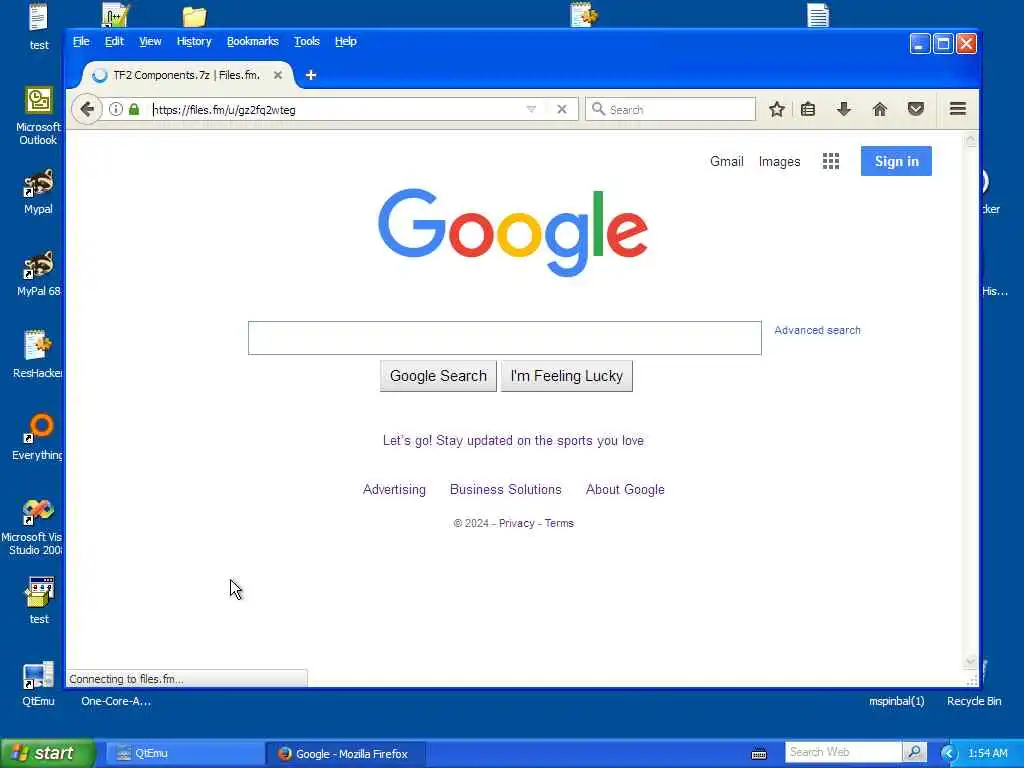The image size is (1024, 768).
Task: Open the Advanced search link
Action: point(817,330)
